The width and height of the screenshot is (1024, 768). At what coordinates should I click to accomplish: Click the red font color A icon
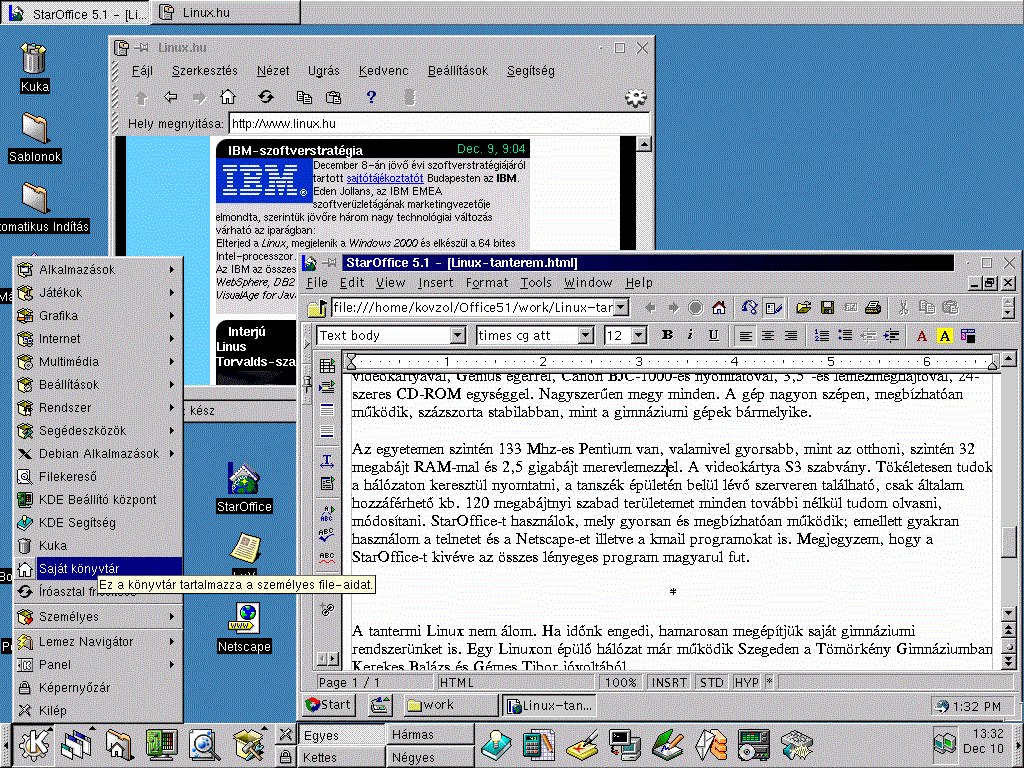click(x=921, y=336)
